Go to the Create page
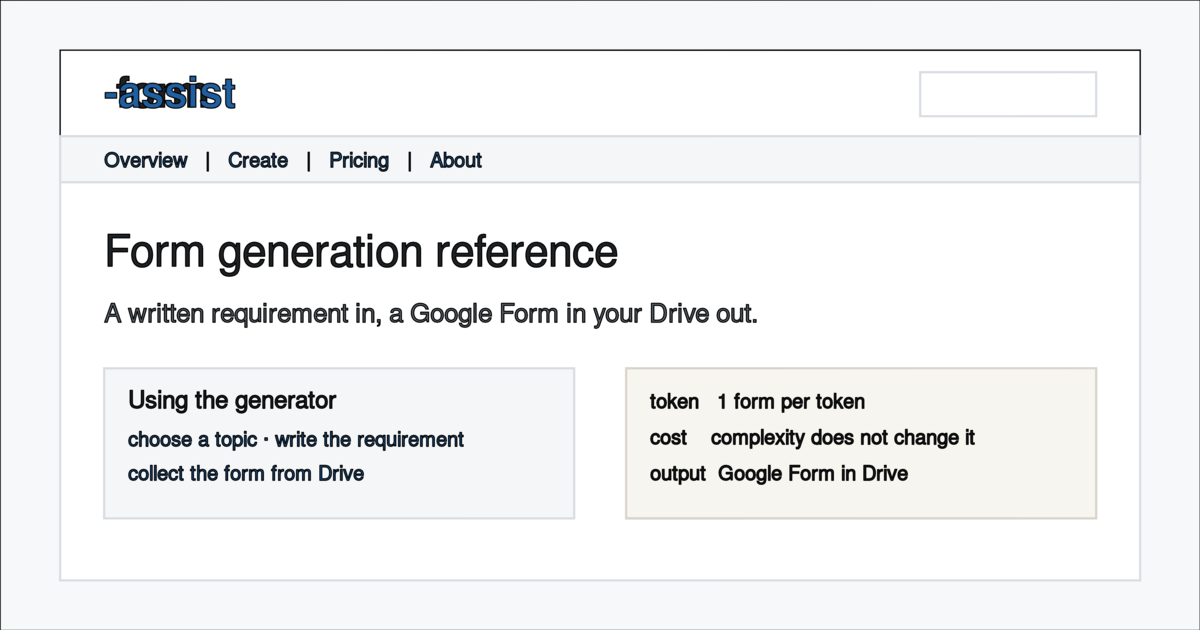Image resolution: width=1200 pixels, height=630 pixels. (x=258, y=160)
